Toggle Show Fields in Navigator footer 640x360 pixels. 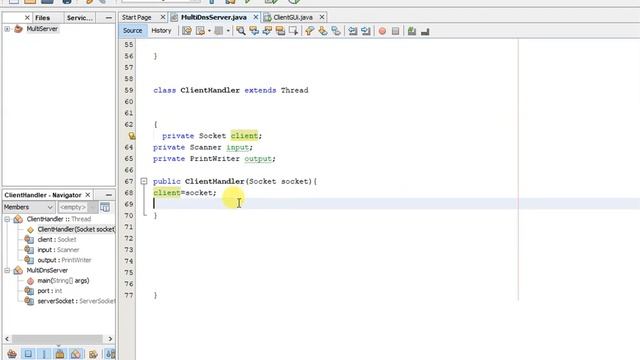[28, 354]
